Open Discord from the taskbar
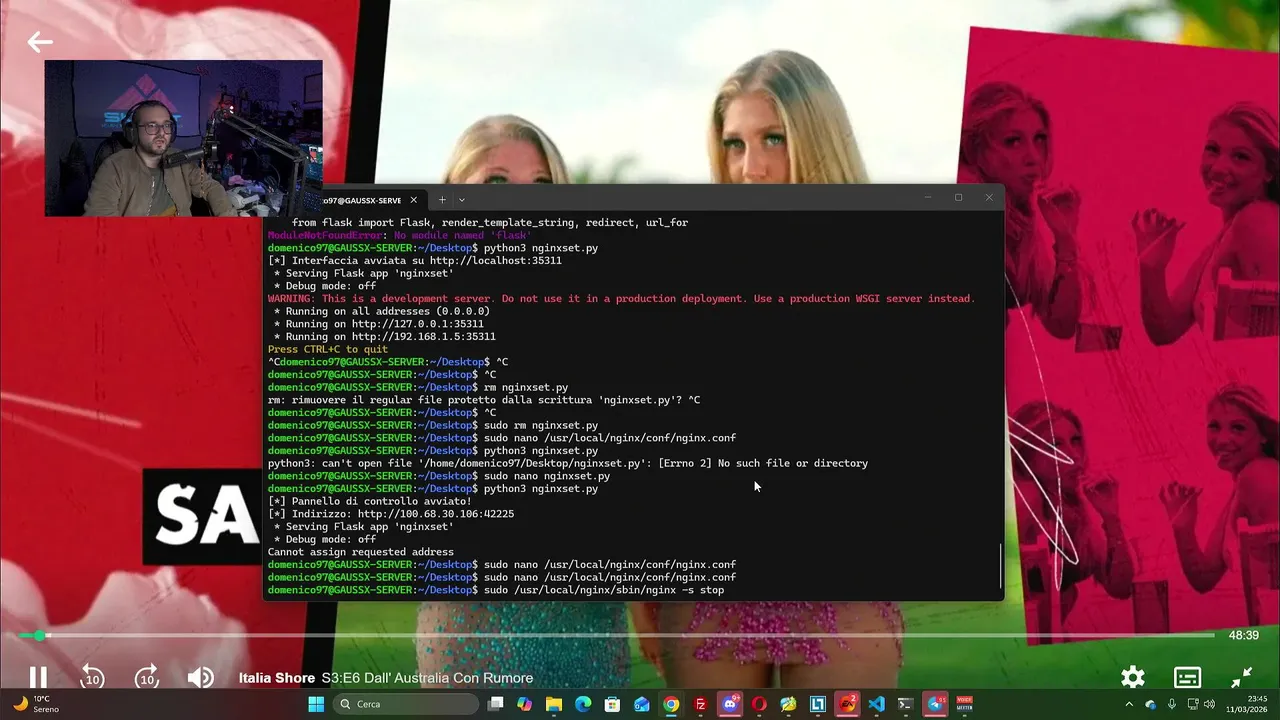The height and width of the screenshot is (720, 1280). 730,704
